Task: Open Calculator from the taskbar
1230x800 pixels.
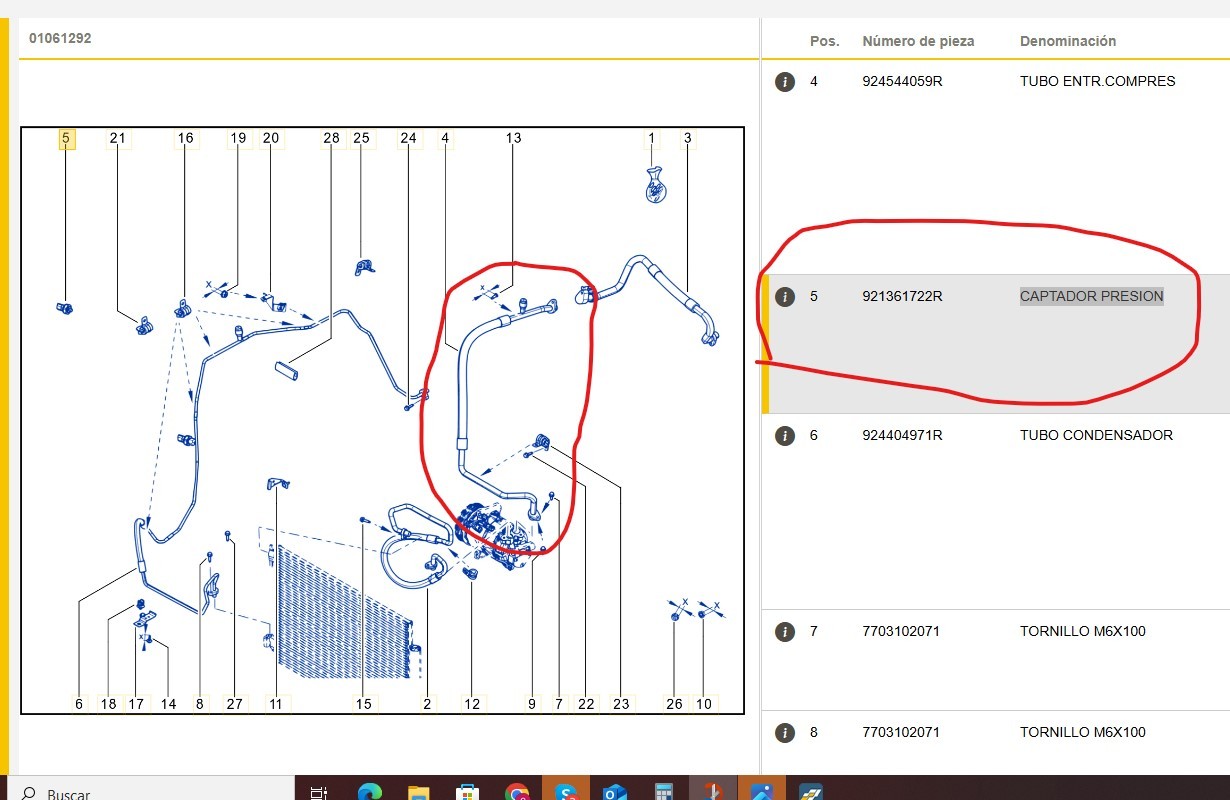Action: (664, 792)
